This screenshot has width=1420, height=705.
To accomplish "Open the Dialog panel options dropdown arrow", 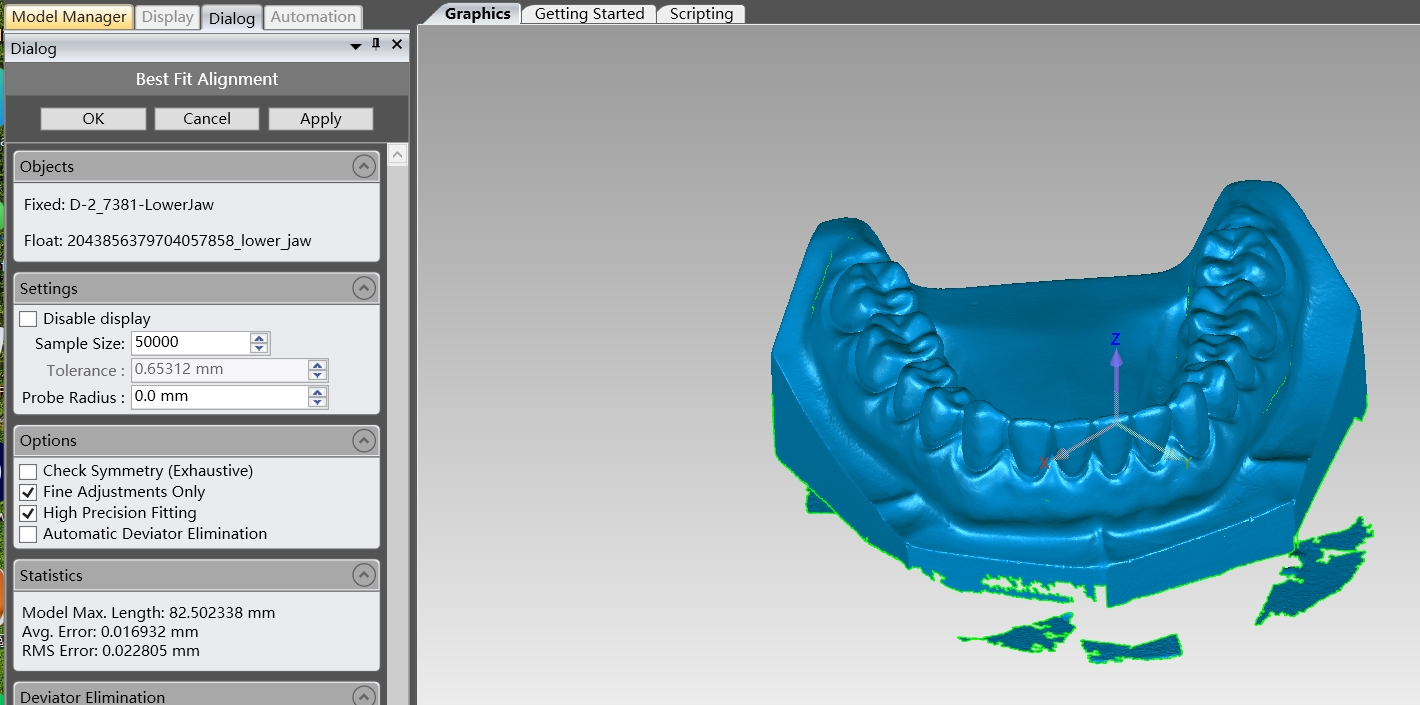I will 356,46.
